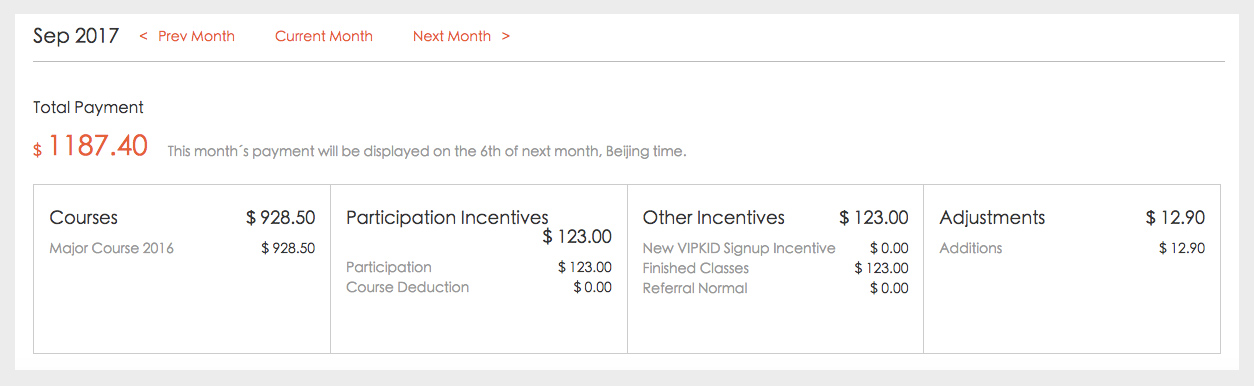The height and width of the screenshot is (386, 1254).
Task: Open the Courses section heading
Action: pos(84,217)
